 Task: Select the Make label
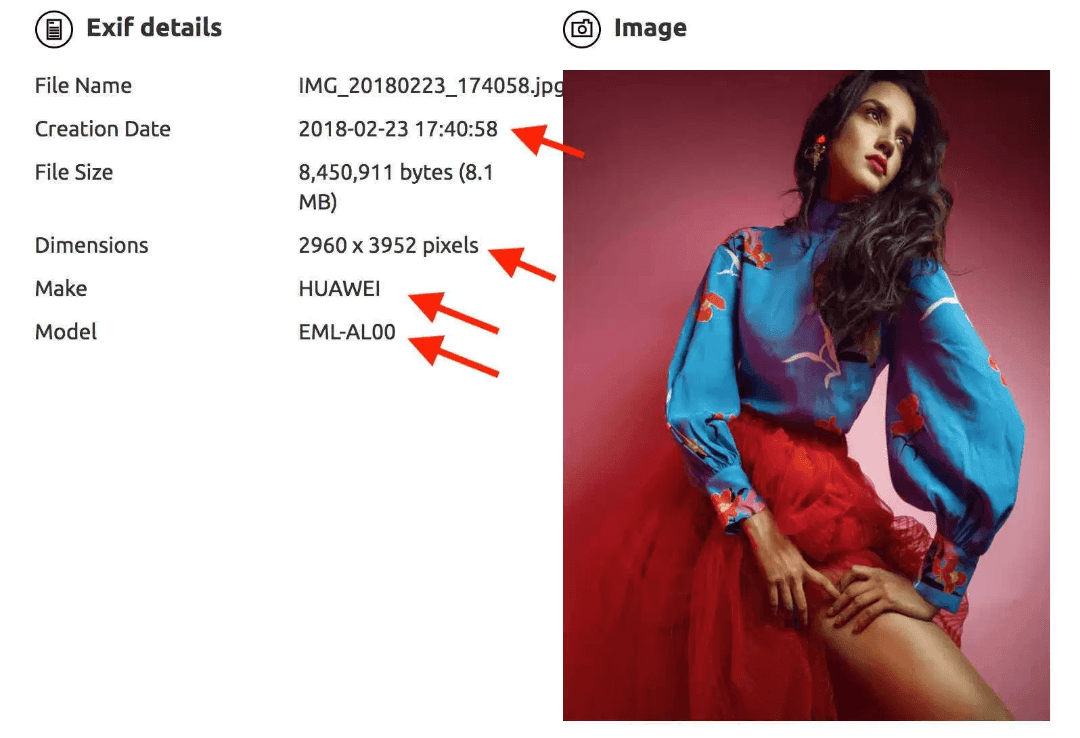click(61, 289)
